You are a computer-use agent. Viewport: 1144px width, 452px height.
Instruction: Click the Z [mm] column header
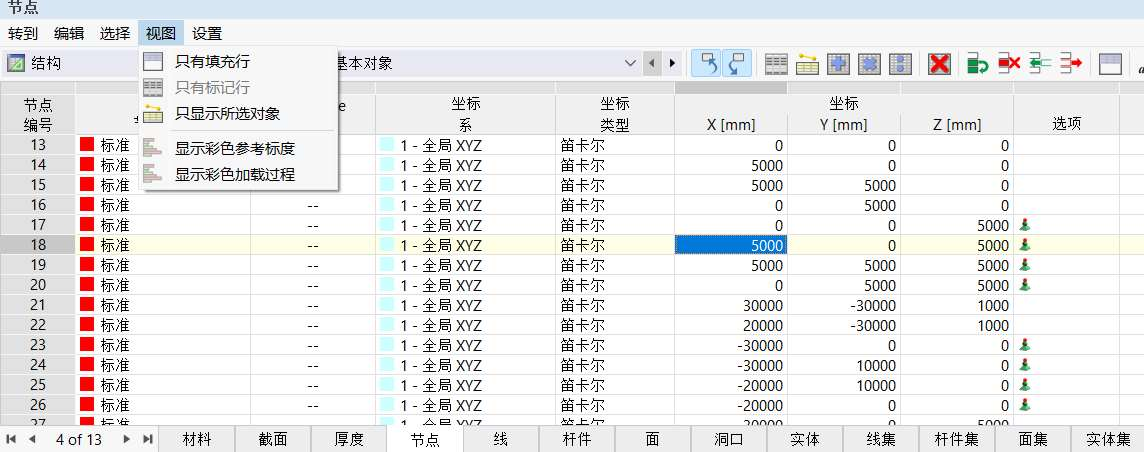[x=957, y=125]
